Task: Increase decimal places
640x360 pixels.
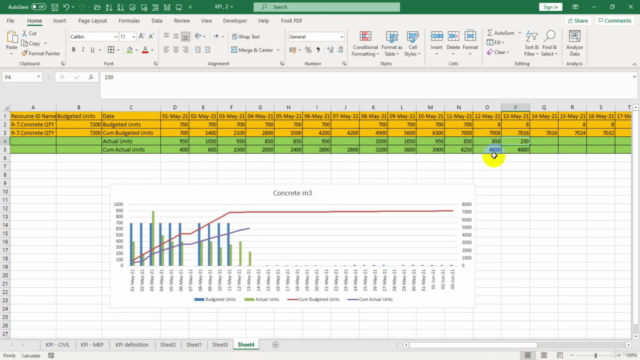Action: coord(330,50)
